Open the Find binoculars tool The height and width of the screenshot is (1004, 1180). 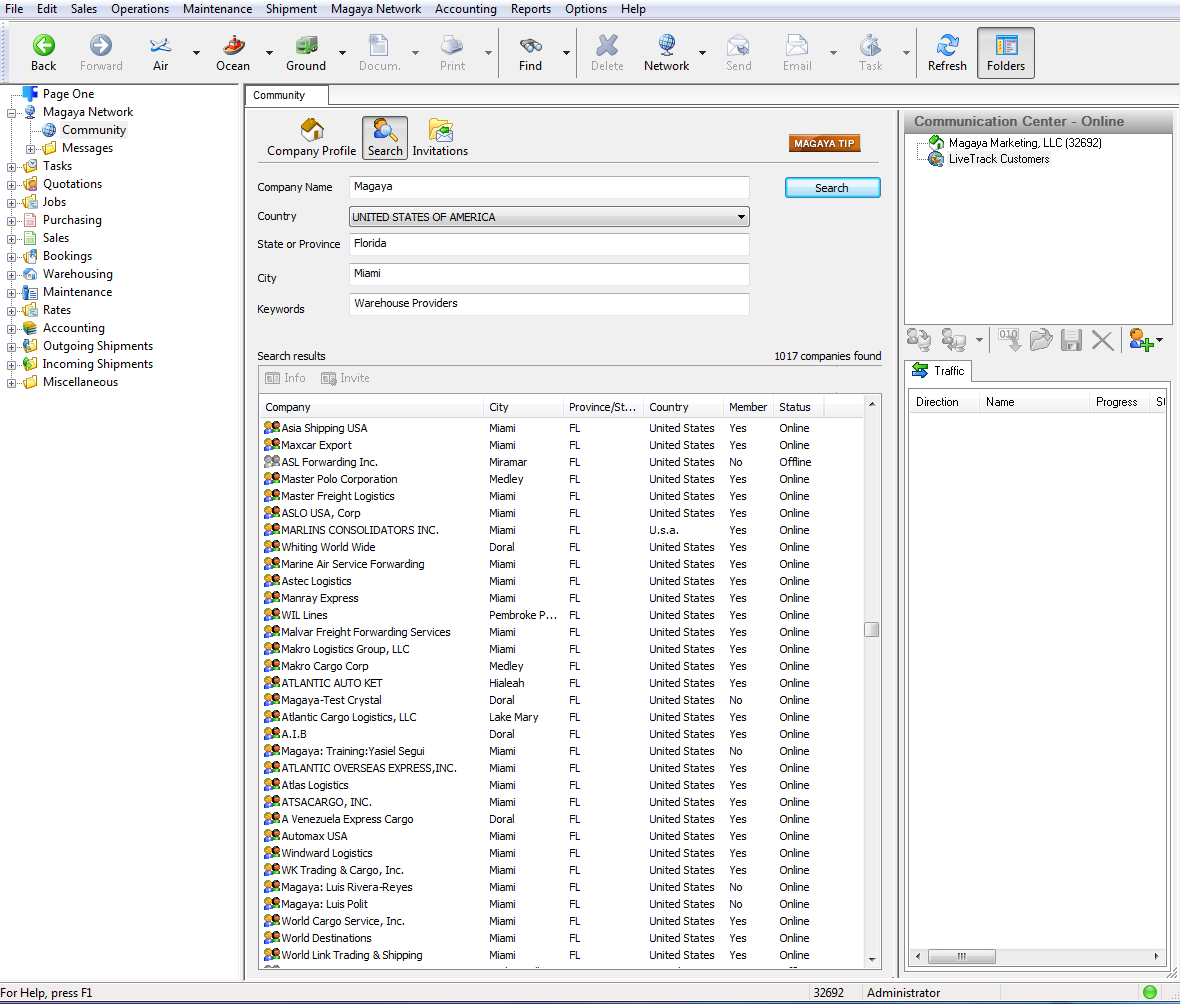[x=530, y=53]
